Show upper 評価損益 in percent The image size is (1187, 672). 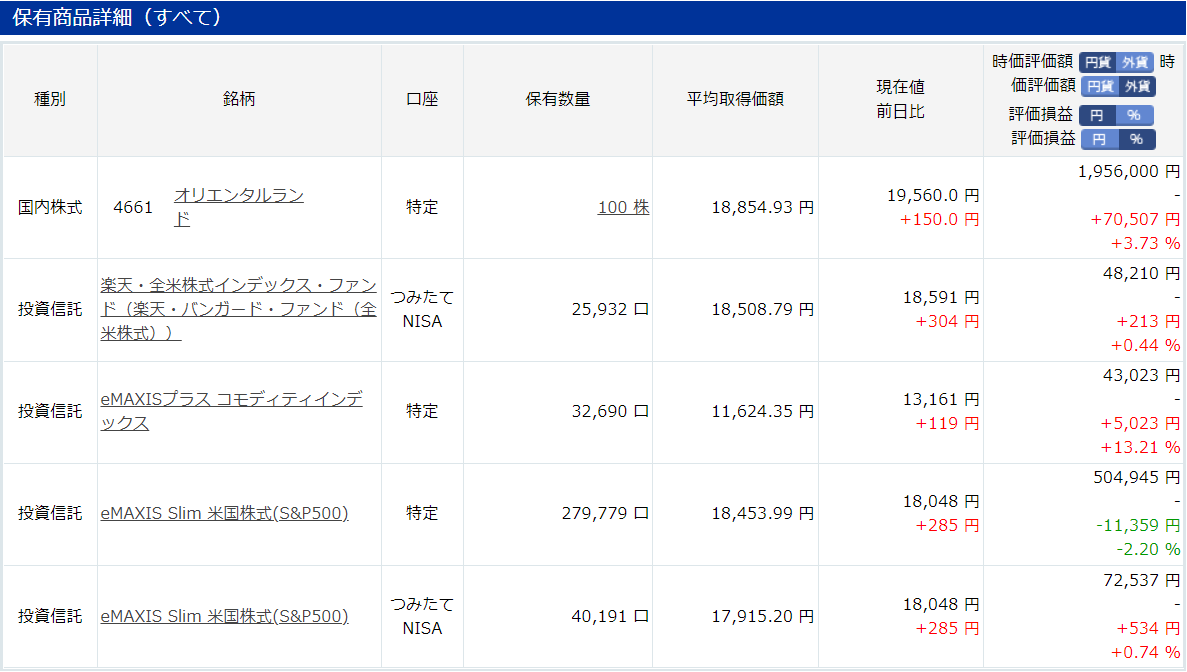click(1133, 115)
